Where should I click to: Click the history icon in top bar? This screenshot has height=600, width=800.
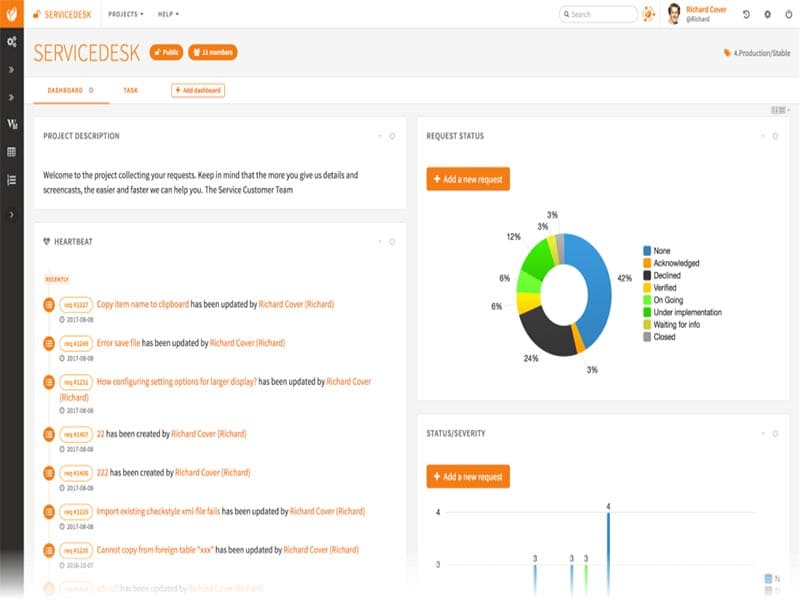tap(746, 14)
